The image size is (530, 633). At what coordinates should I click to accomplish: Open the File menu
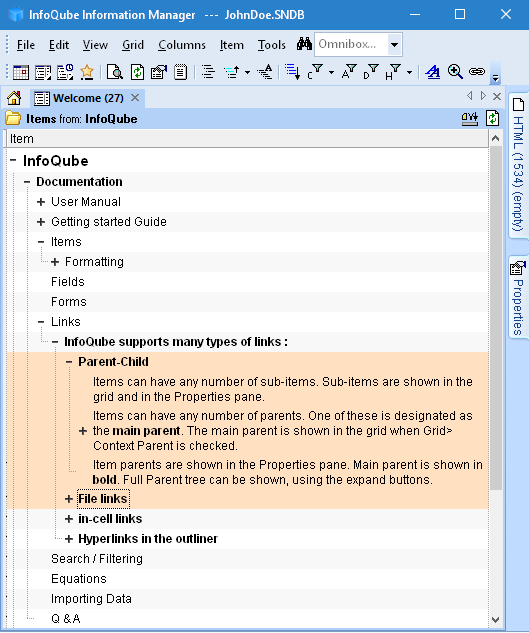[26, 45]
